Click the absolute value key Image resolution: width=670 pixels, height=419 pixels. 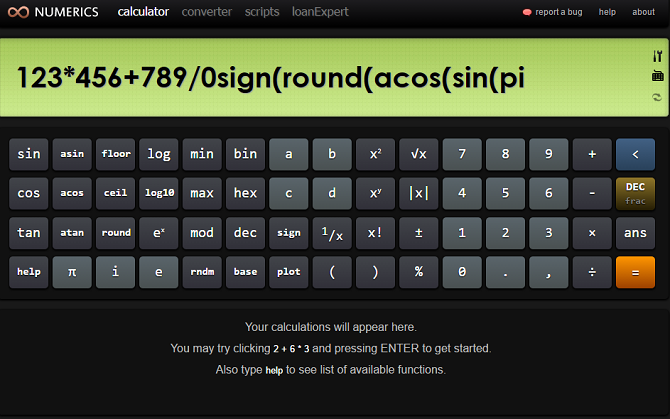pos(418,193)
